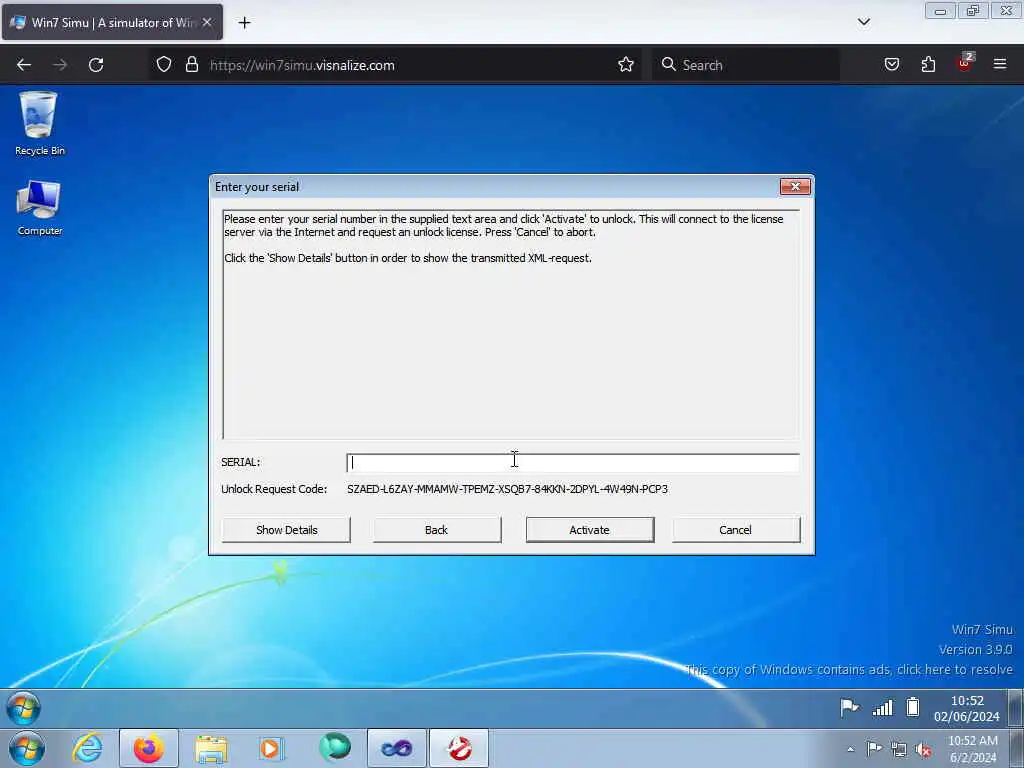Select the Computer desktop icon
This screenshot has height=768, width=1024.
pyautogui.click(x=39, y=208)
